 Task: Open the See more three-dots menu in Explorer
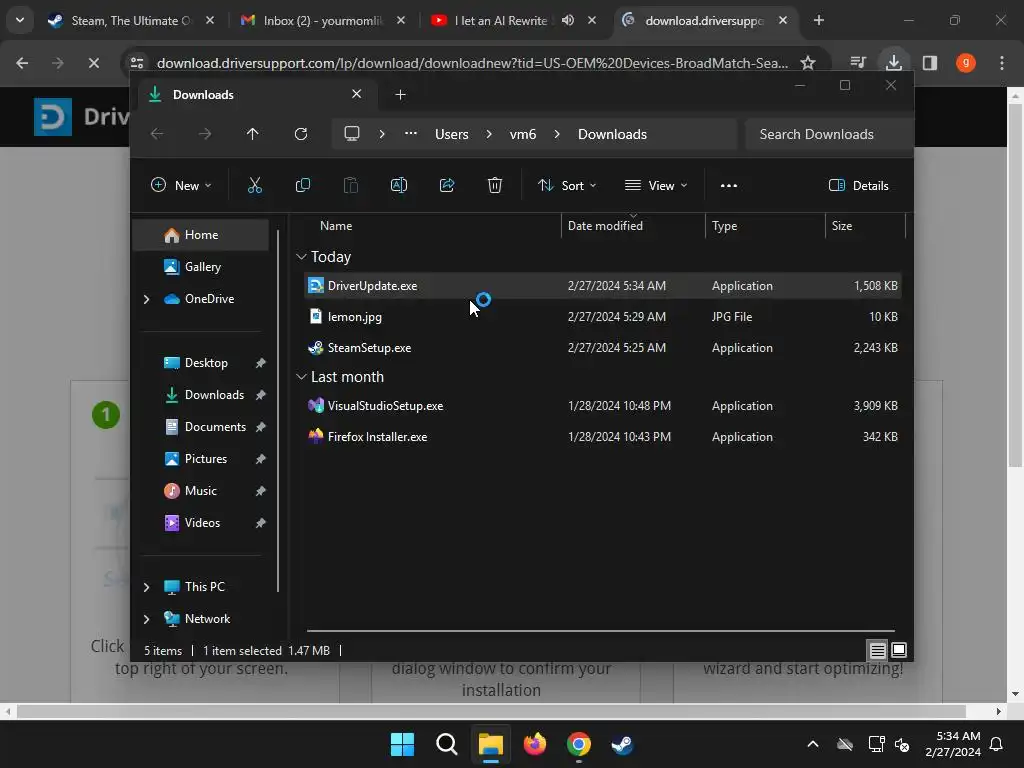click(x=729, y=185)
